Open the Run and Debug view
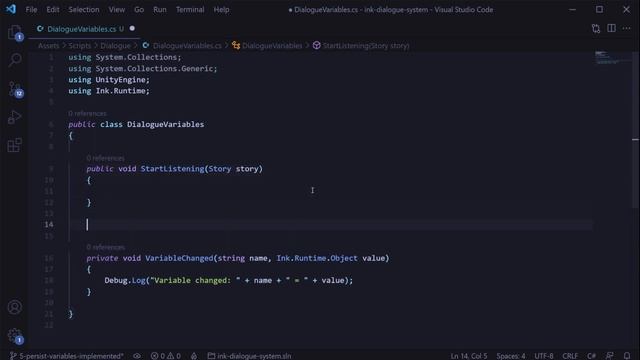Viewport: 640px width, 360px height. tap(15, 117)
